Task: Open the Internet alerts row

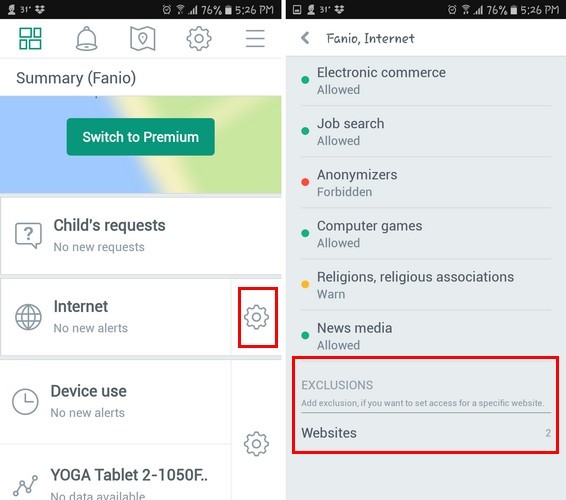Action: tap(116, 317)
